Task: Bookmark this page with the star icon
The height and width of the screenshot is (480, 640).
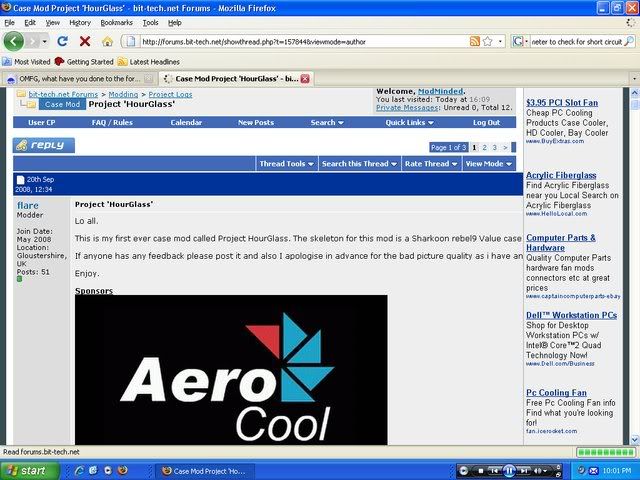Action: (487, 41)
